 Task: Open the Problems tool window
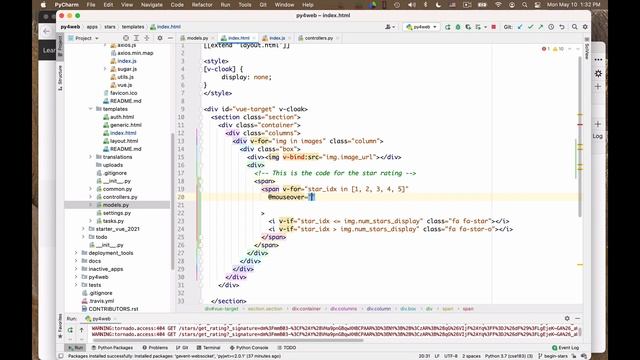(155, 348)
